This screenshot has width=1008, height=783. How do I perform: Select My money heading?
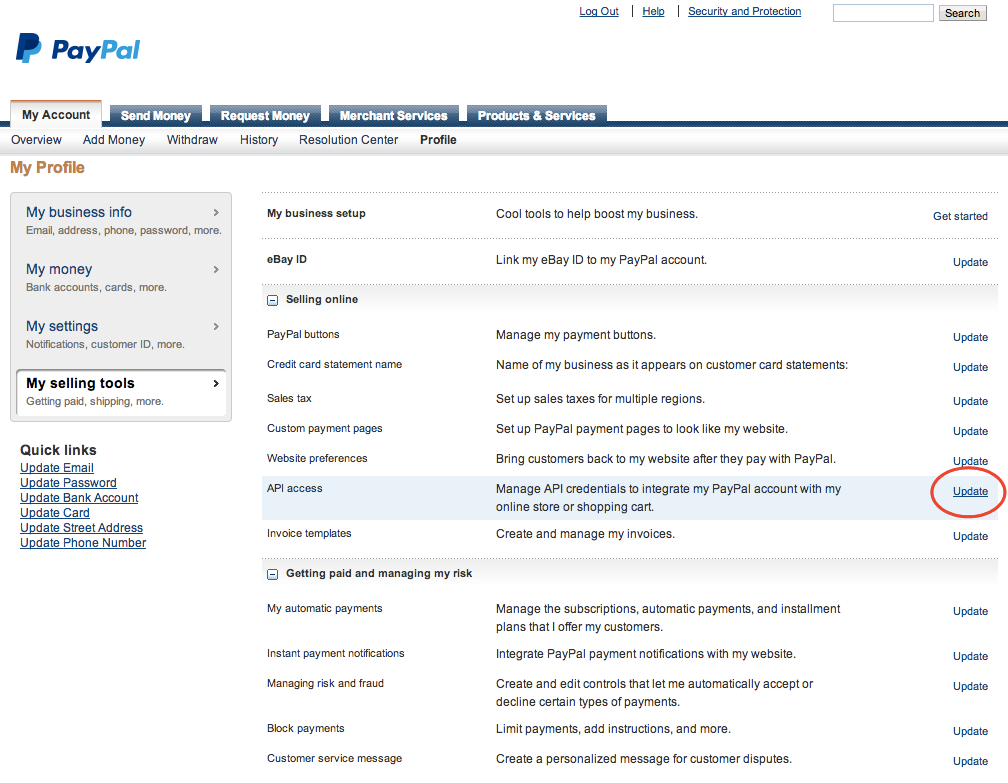pos(59,269)
